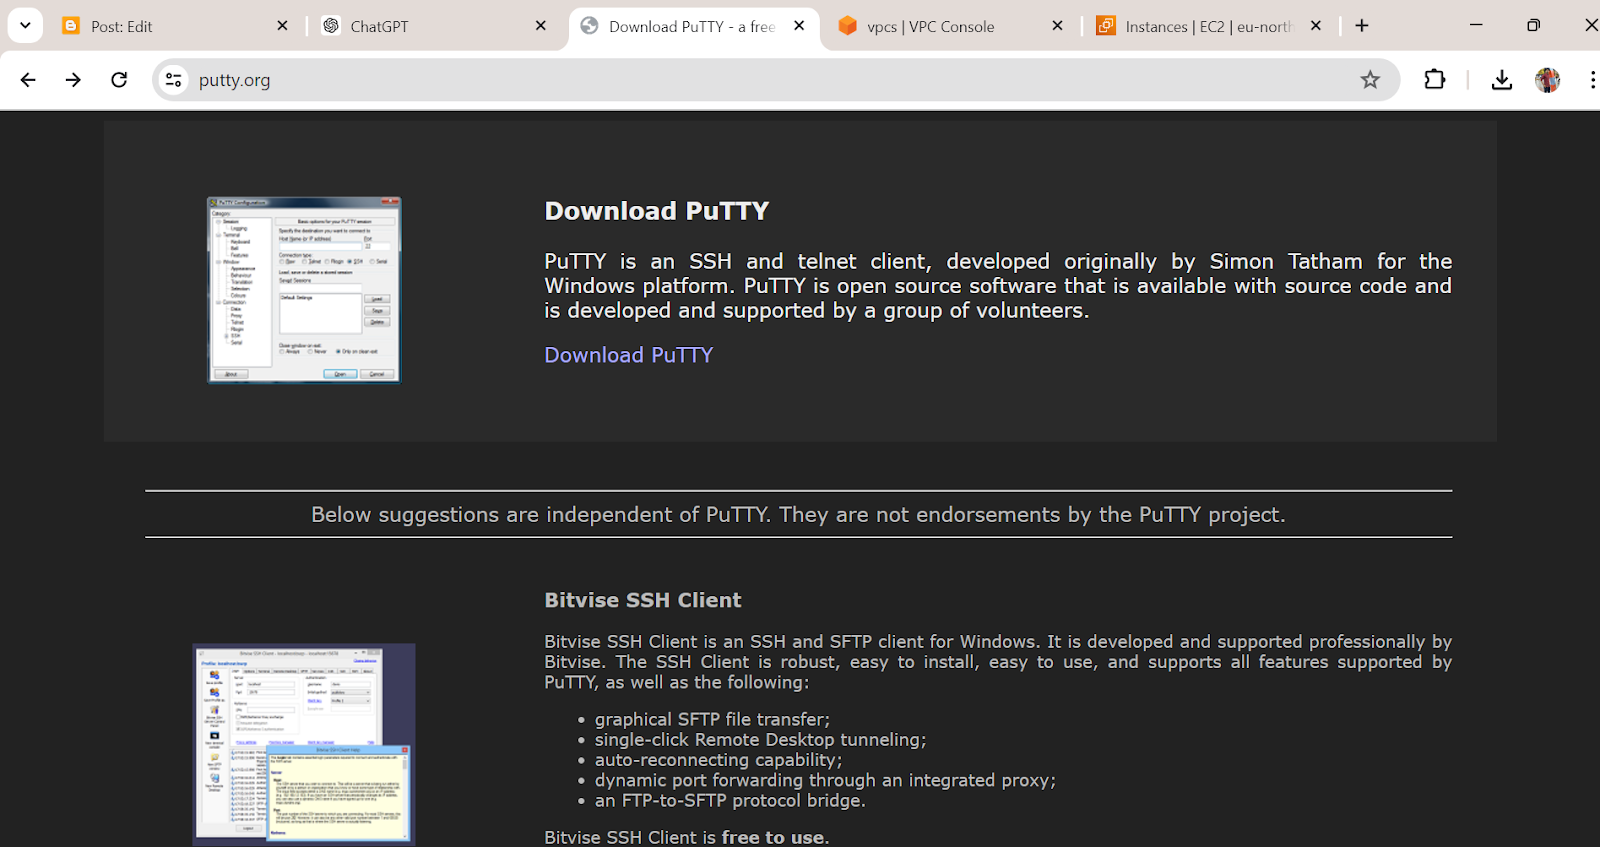Click 'an FTP-to-SFTP protocol bridge.' bullet

pos(730,801)
